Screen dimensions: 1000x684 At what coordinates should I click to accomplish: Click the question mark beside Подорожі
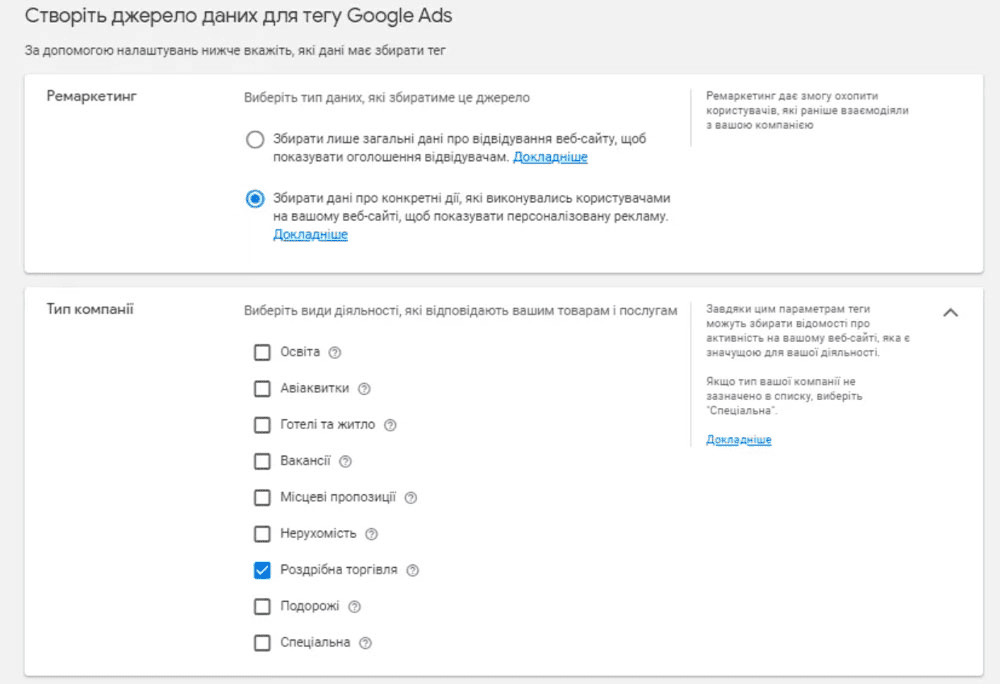click(x=355, y=607)
